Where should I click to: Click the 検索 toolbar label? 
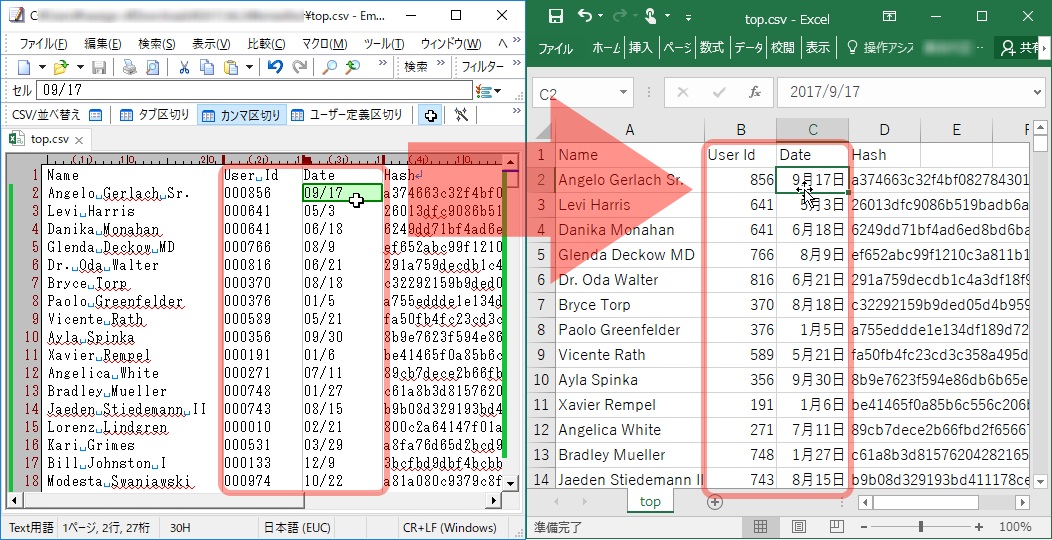[415, 66]
